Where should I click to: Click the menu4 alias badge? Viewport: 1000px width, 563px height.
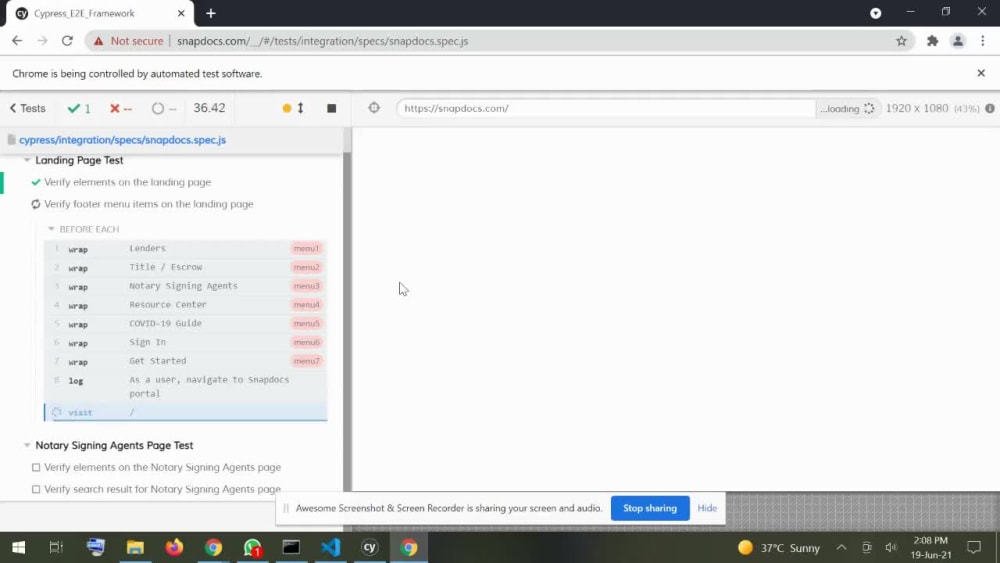[306, 305]
